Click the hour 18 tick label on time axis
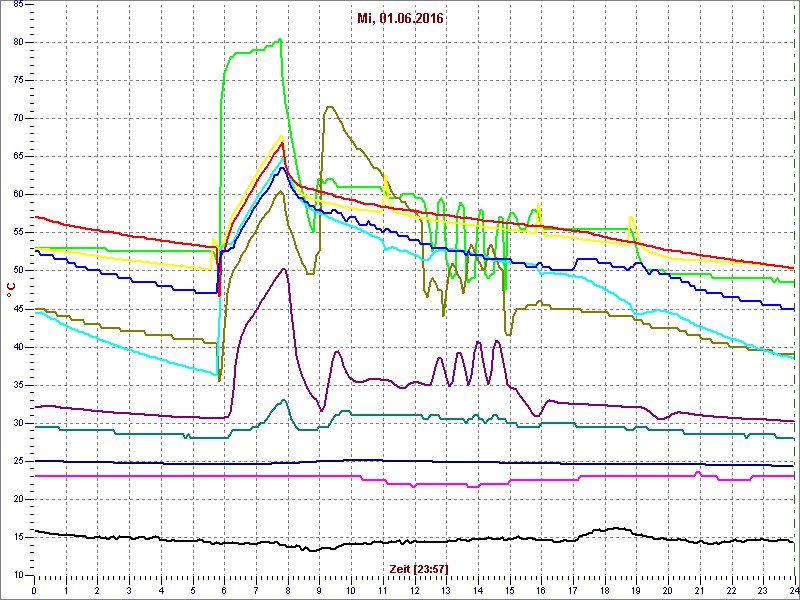Viewport: 800px width, 600px height. (605, 590)
